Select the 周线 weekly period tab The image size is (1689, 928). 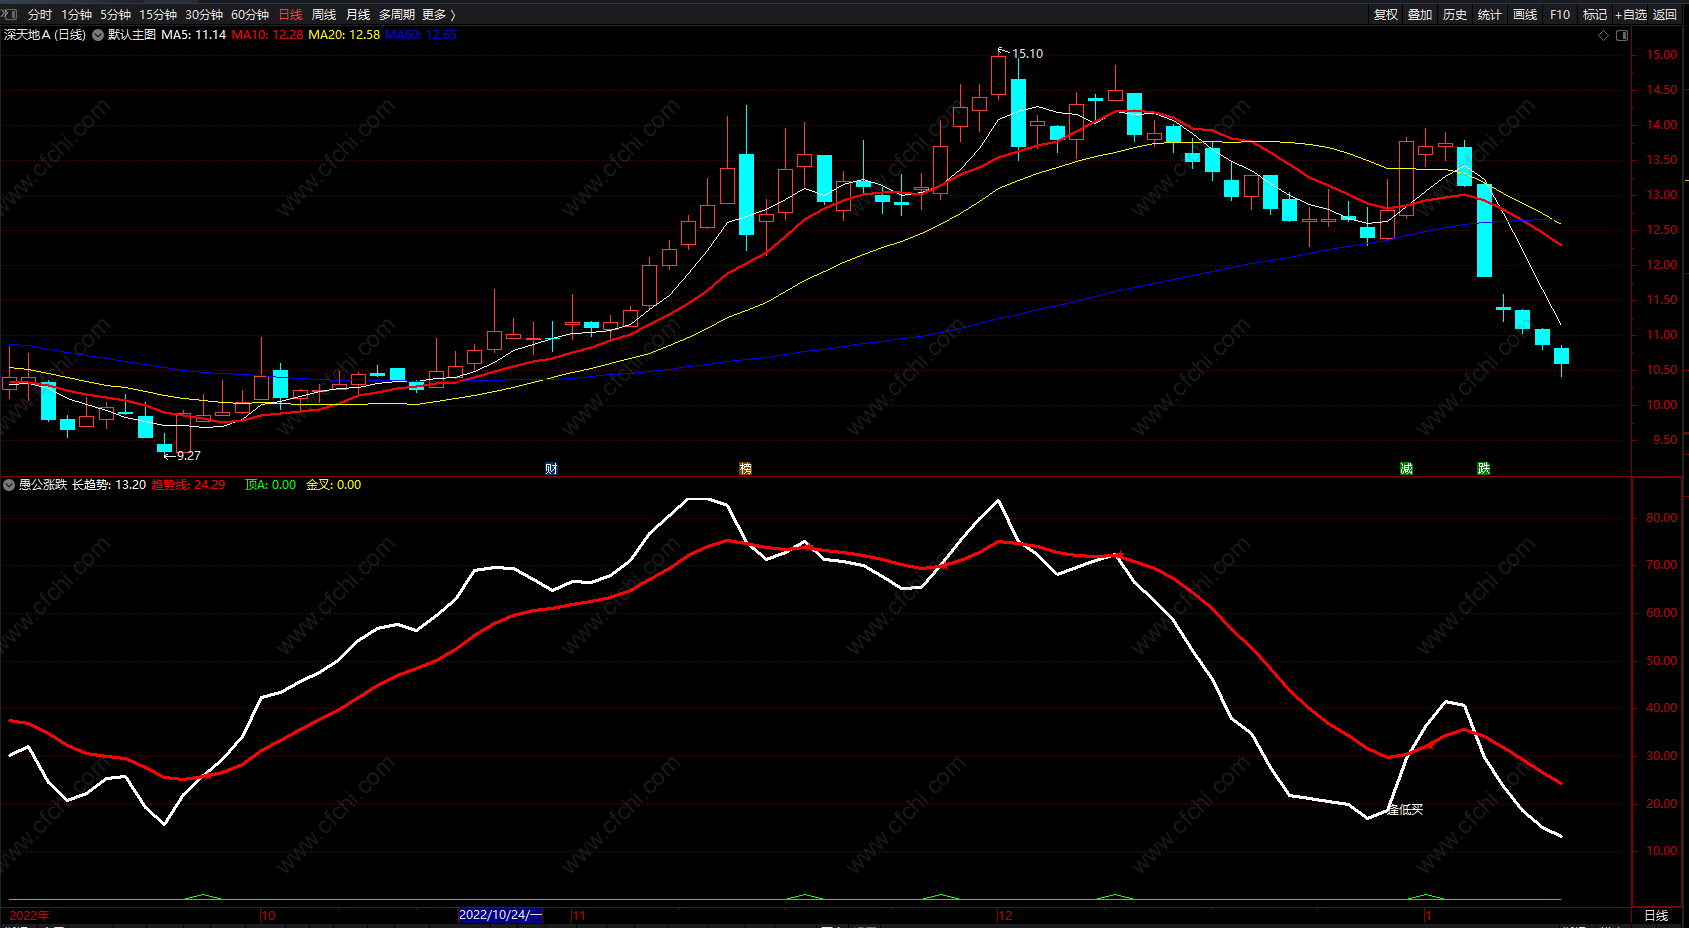pos(324,14)
